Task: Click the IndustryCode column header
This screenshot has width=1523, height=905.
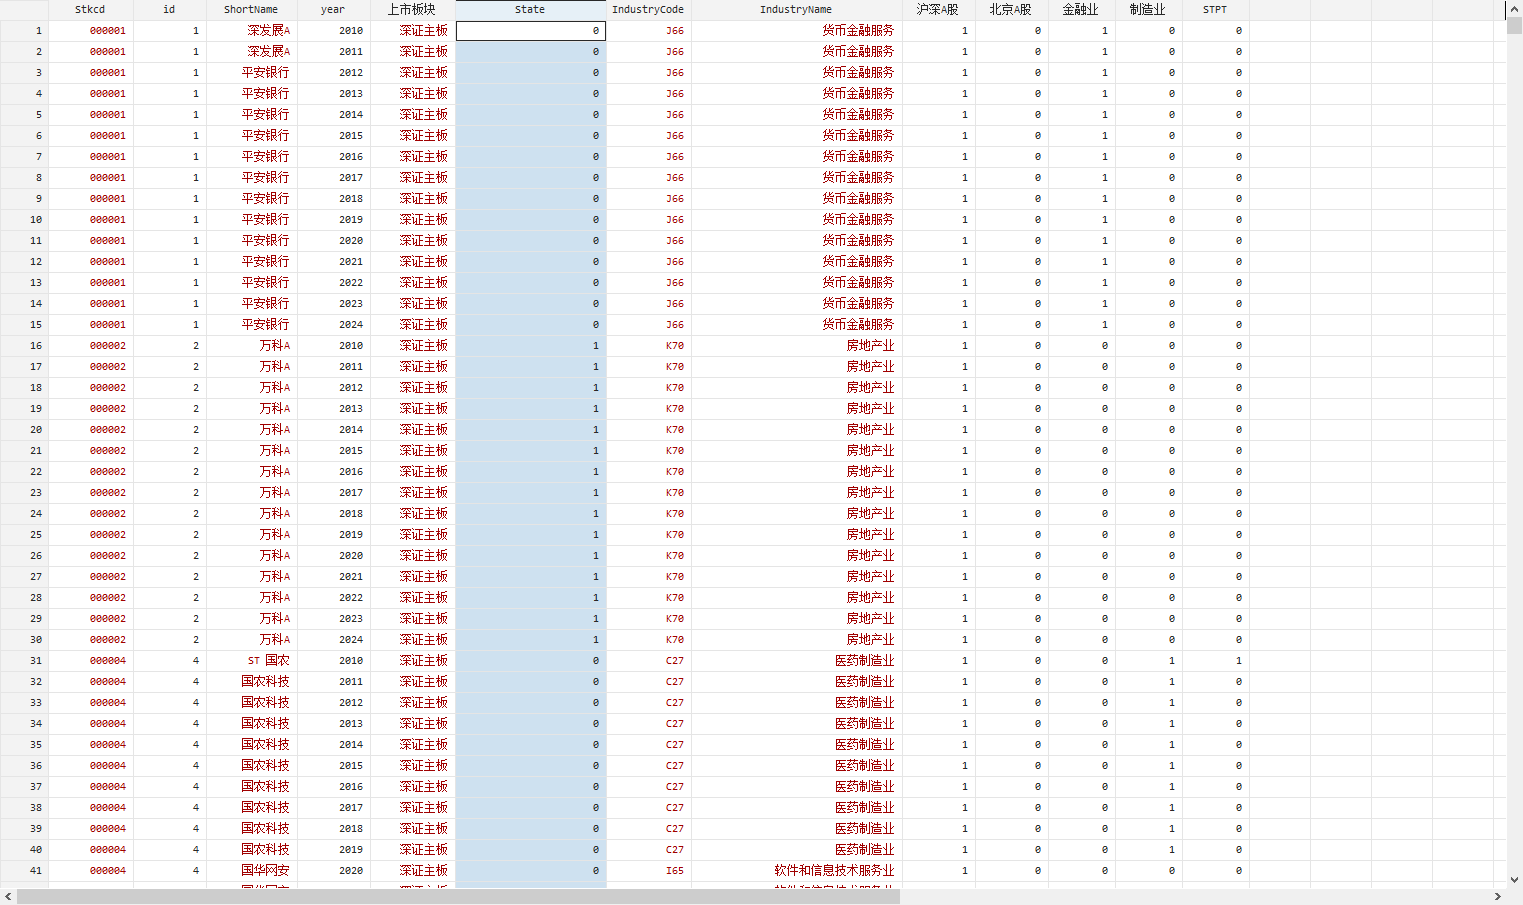Action: tap(648, 10)
